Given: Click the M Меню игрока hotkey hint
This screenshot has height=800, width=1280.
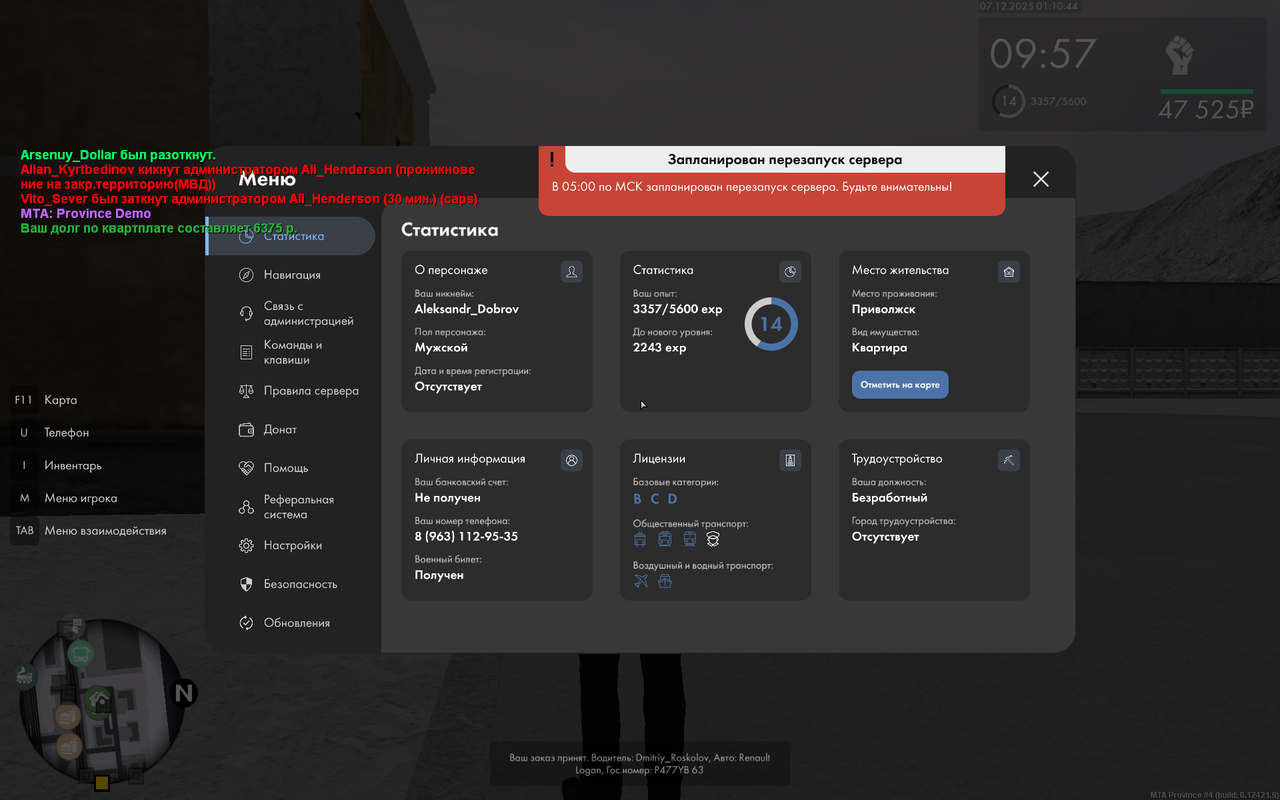Looking at the screenshot, I should [x=65, y=498].
